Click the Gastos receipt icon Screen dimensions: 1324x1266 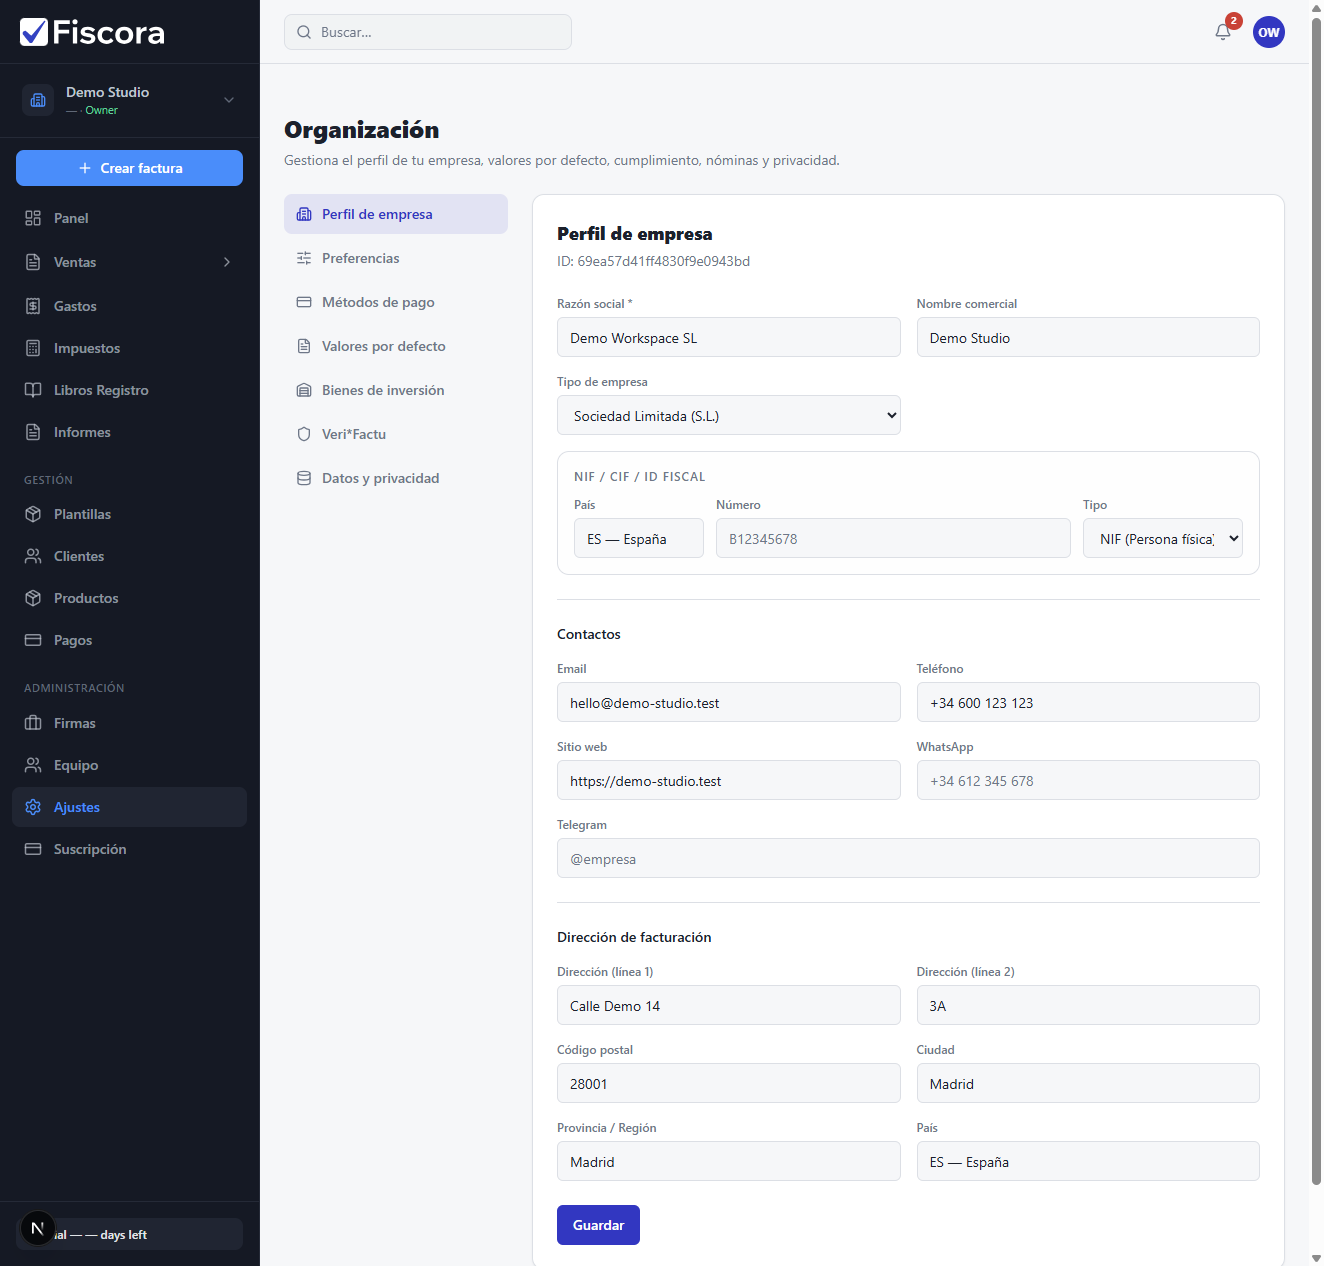tap(33, 306)
